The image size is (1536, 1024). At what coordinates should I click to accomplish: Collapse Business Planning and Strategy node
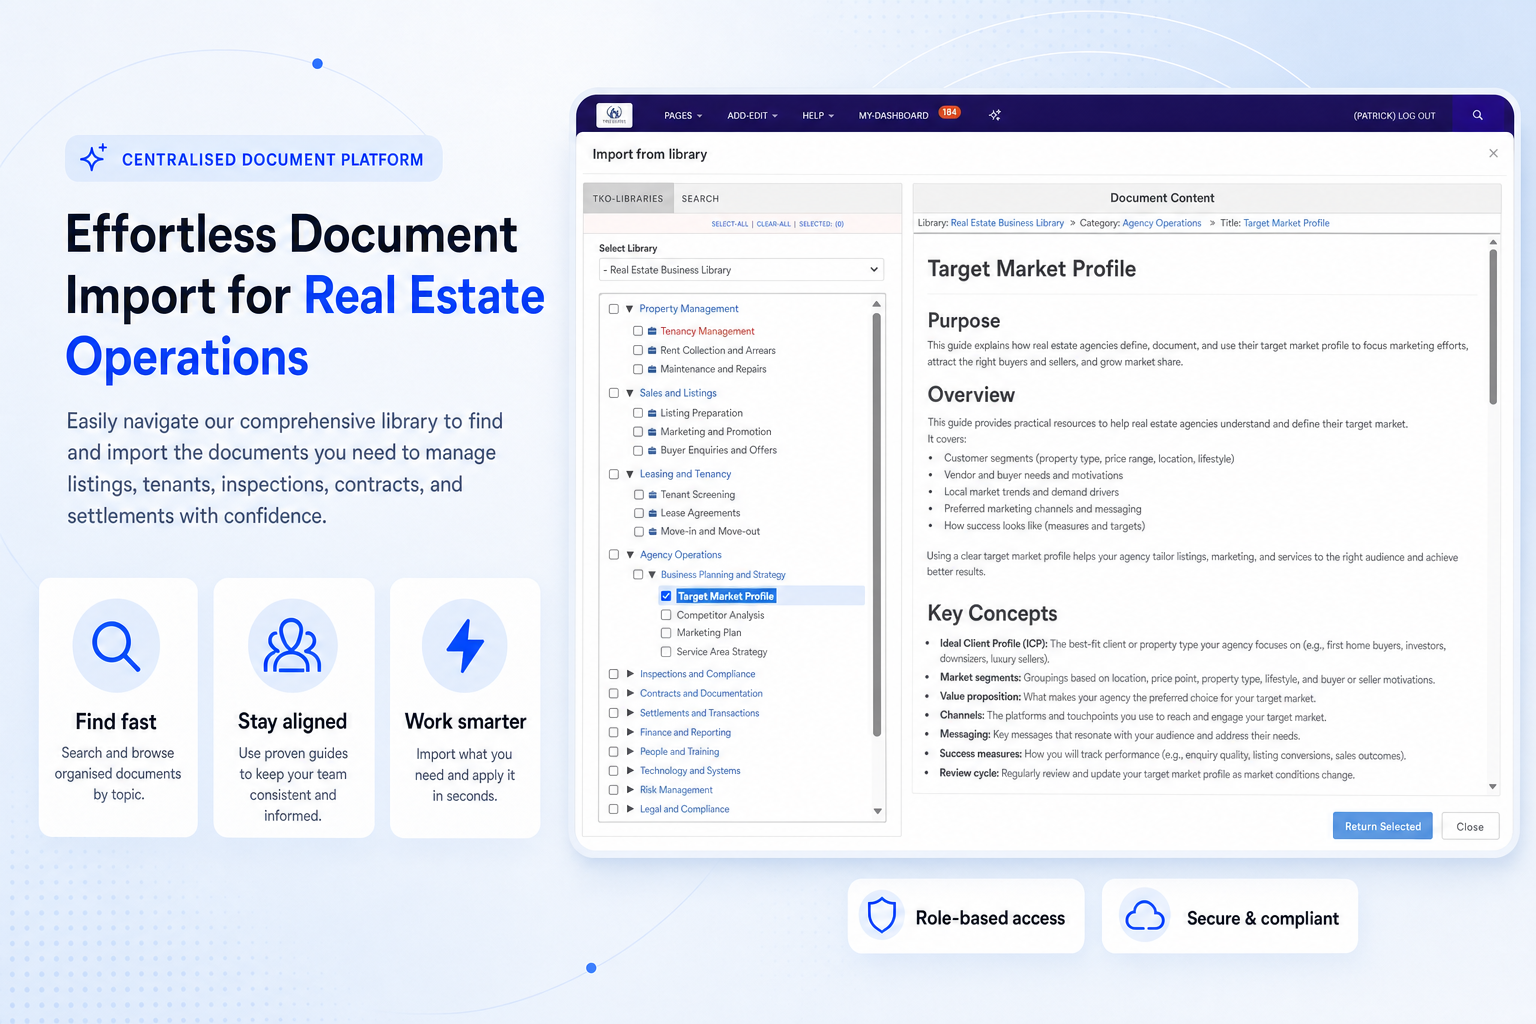click(652, 575)
